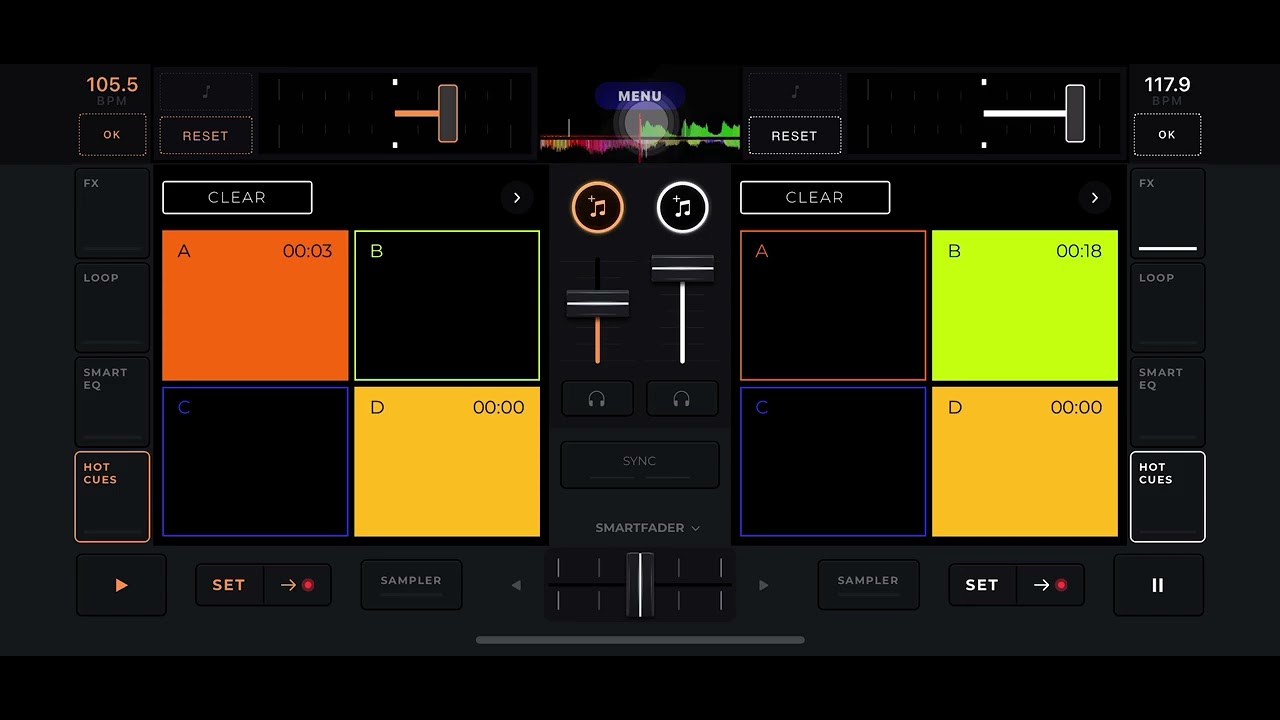This screenshot has height=720, width=1280.
Task: Open the right deck SMART EQ tab
Action: pyautogui.click(x=1168, y=402)
